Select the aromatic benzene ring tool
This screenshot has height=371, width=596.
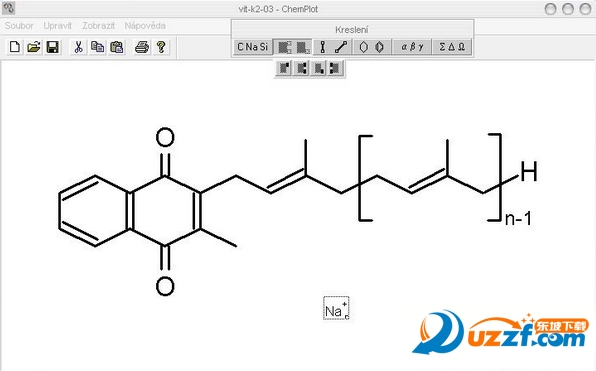(x=380, y=47)
